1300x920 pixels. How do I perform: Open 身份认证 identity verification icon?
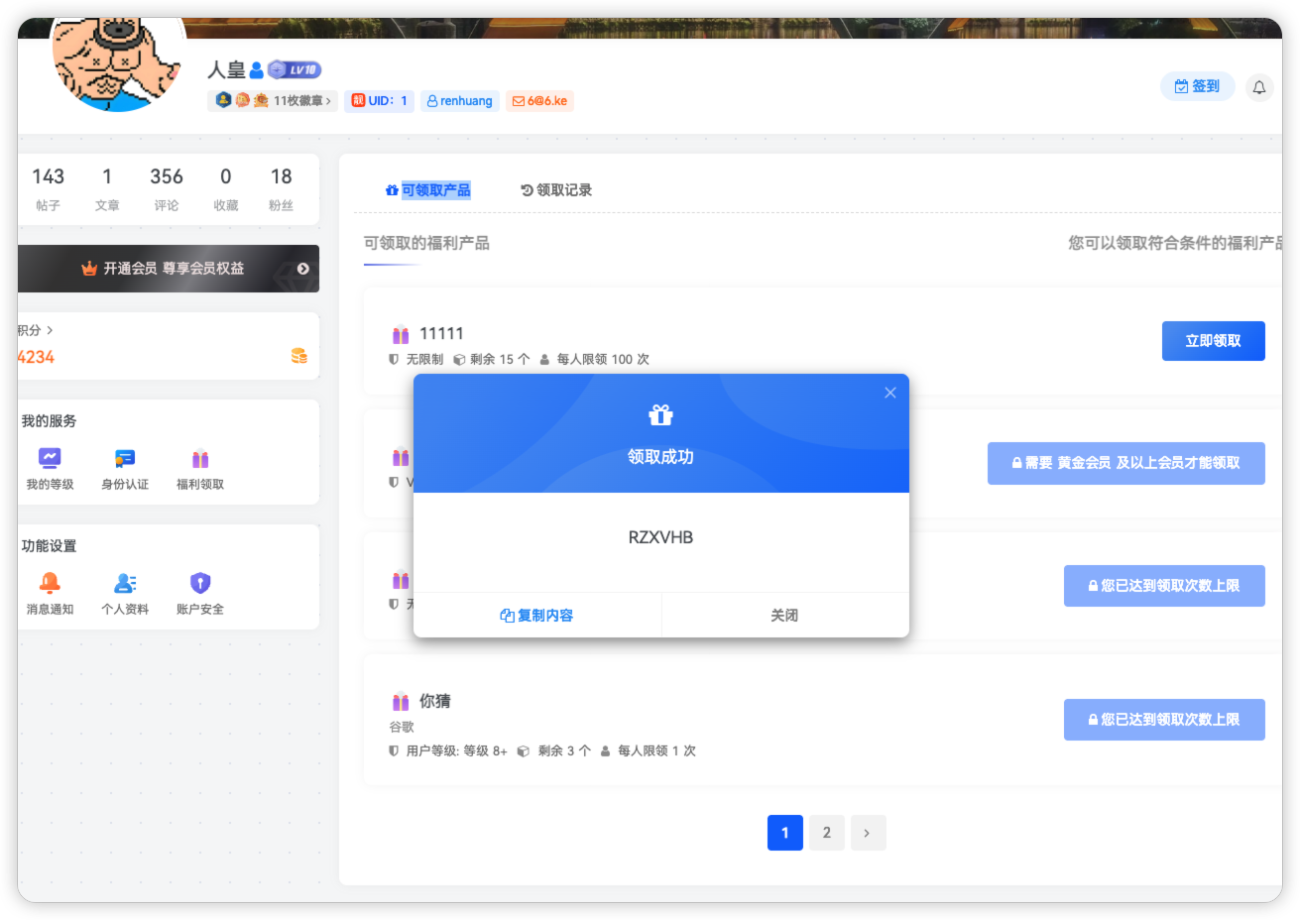coord(125,459)
